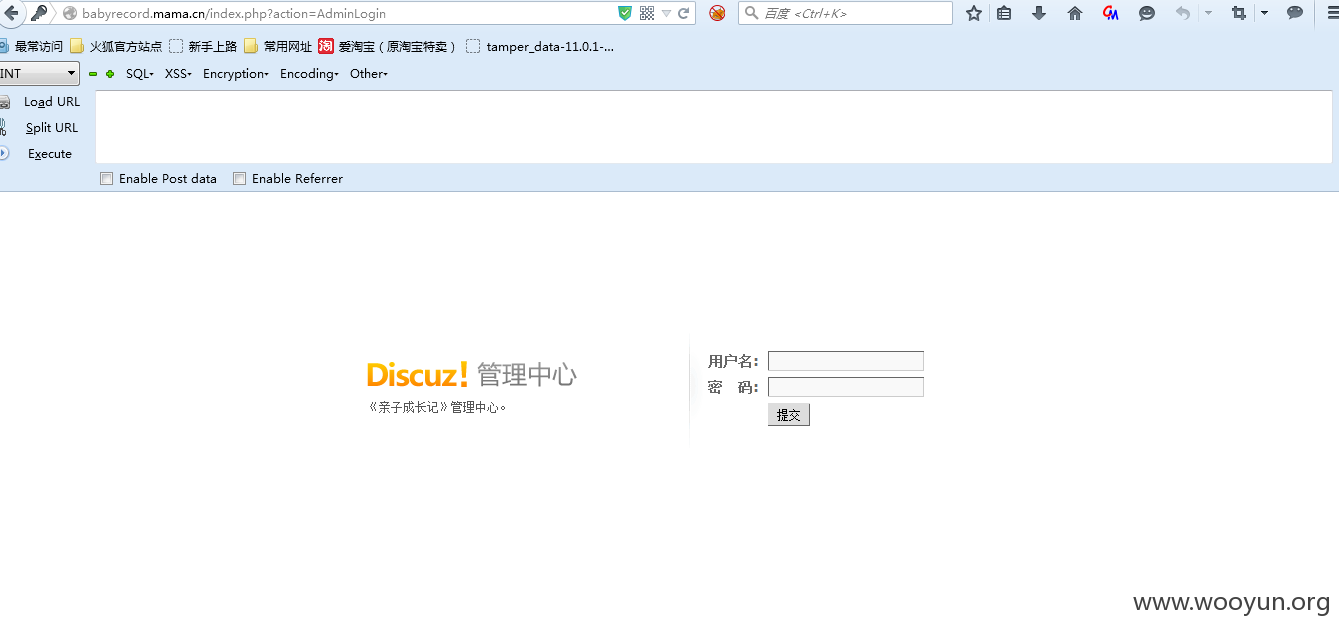Image resolution: width=1339 pixels, height=631 pixels.
Task: Open the QR code icon in address bar
Action: tap(647, 13)
